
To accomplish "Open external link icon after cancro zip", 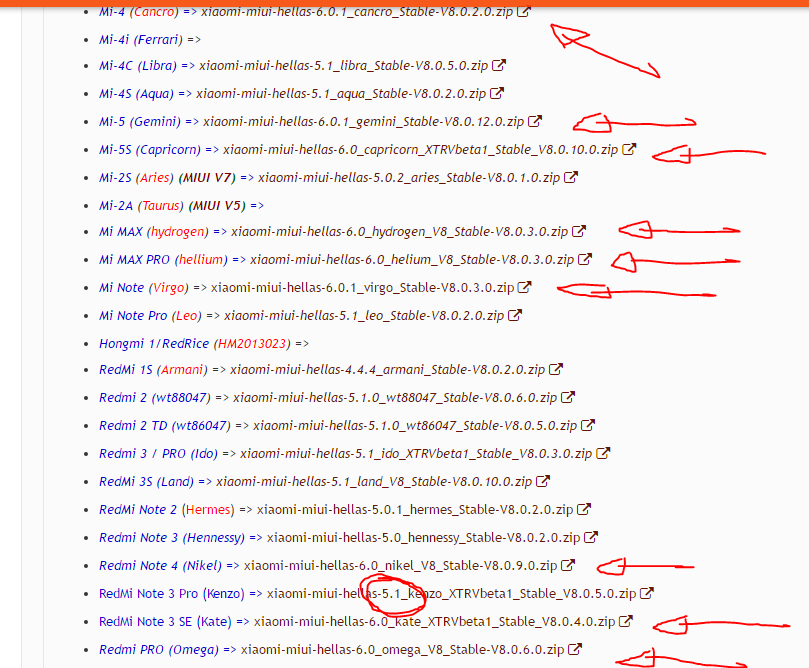I will coord(524,11).
